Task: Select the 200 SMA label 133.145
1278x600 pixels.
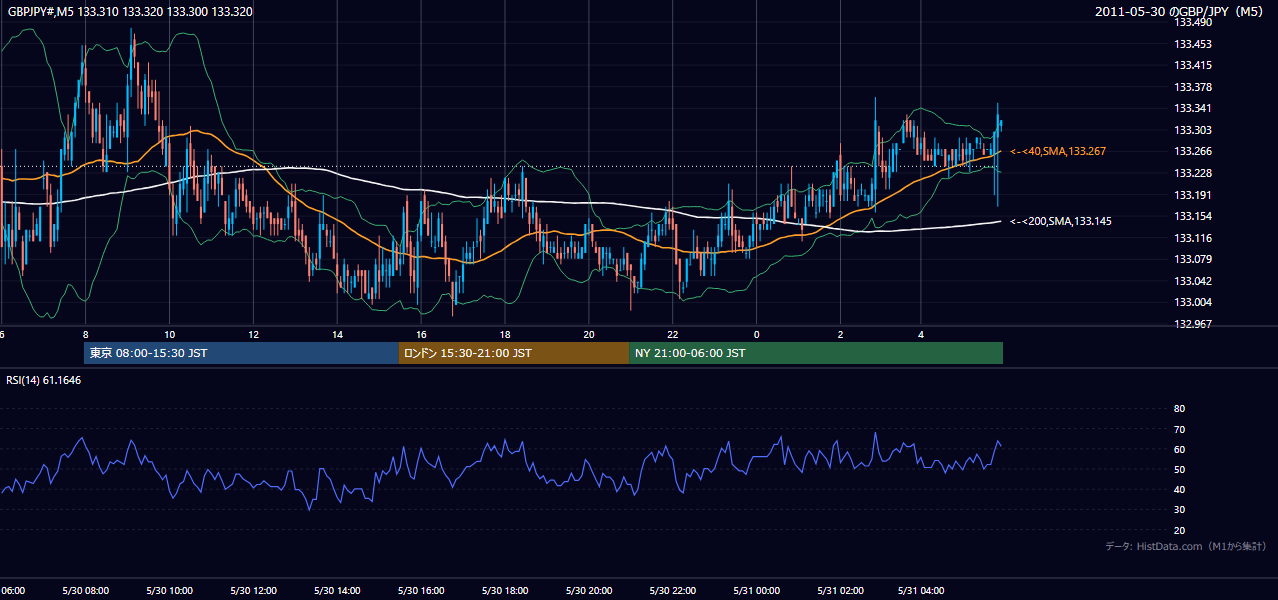Action: click(x=1061, y=221)
